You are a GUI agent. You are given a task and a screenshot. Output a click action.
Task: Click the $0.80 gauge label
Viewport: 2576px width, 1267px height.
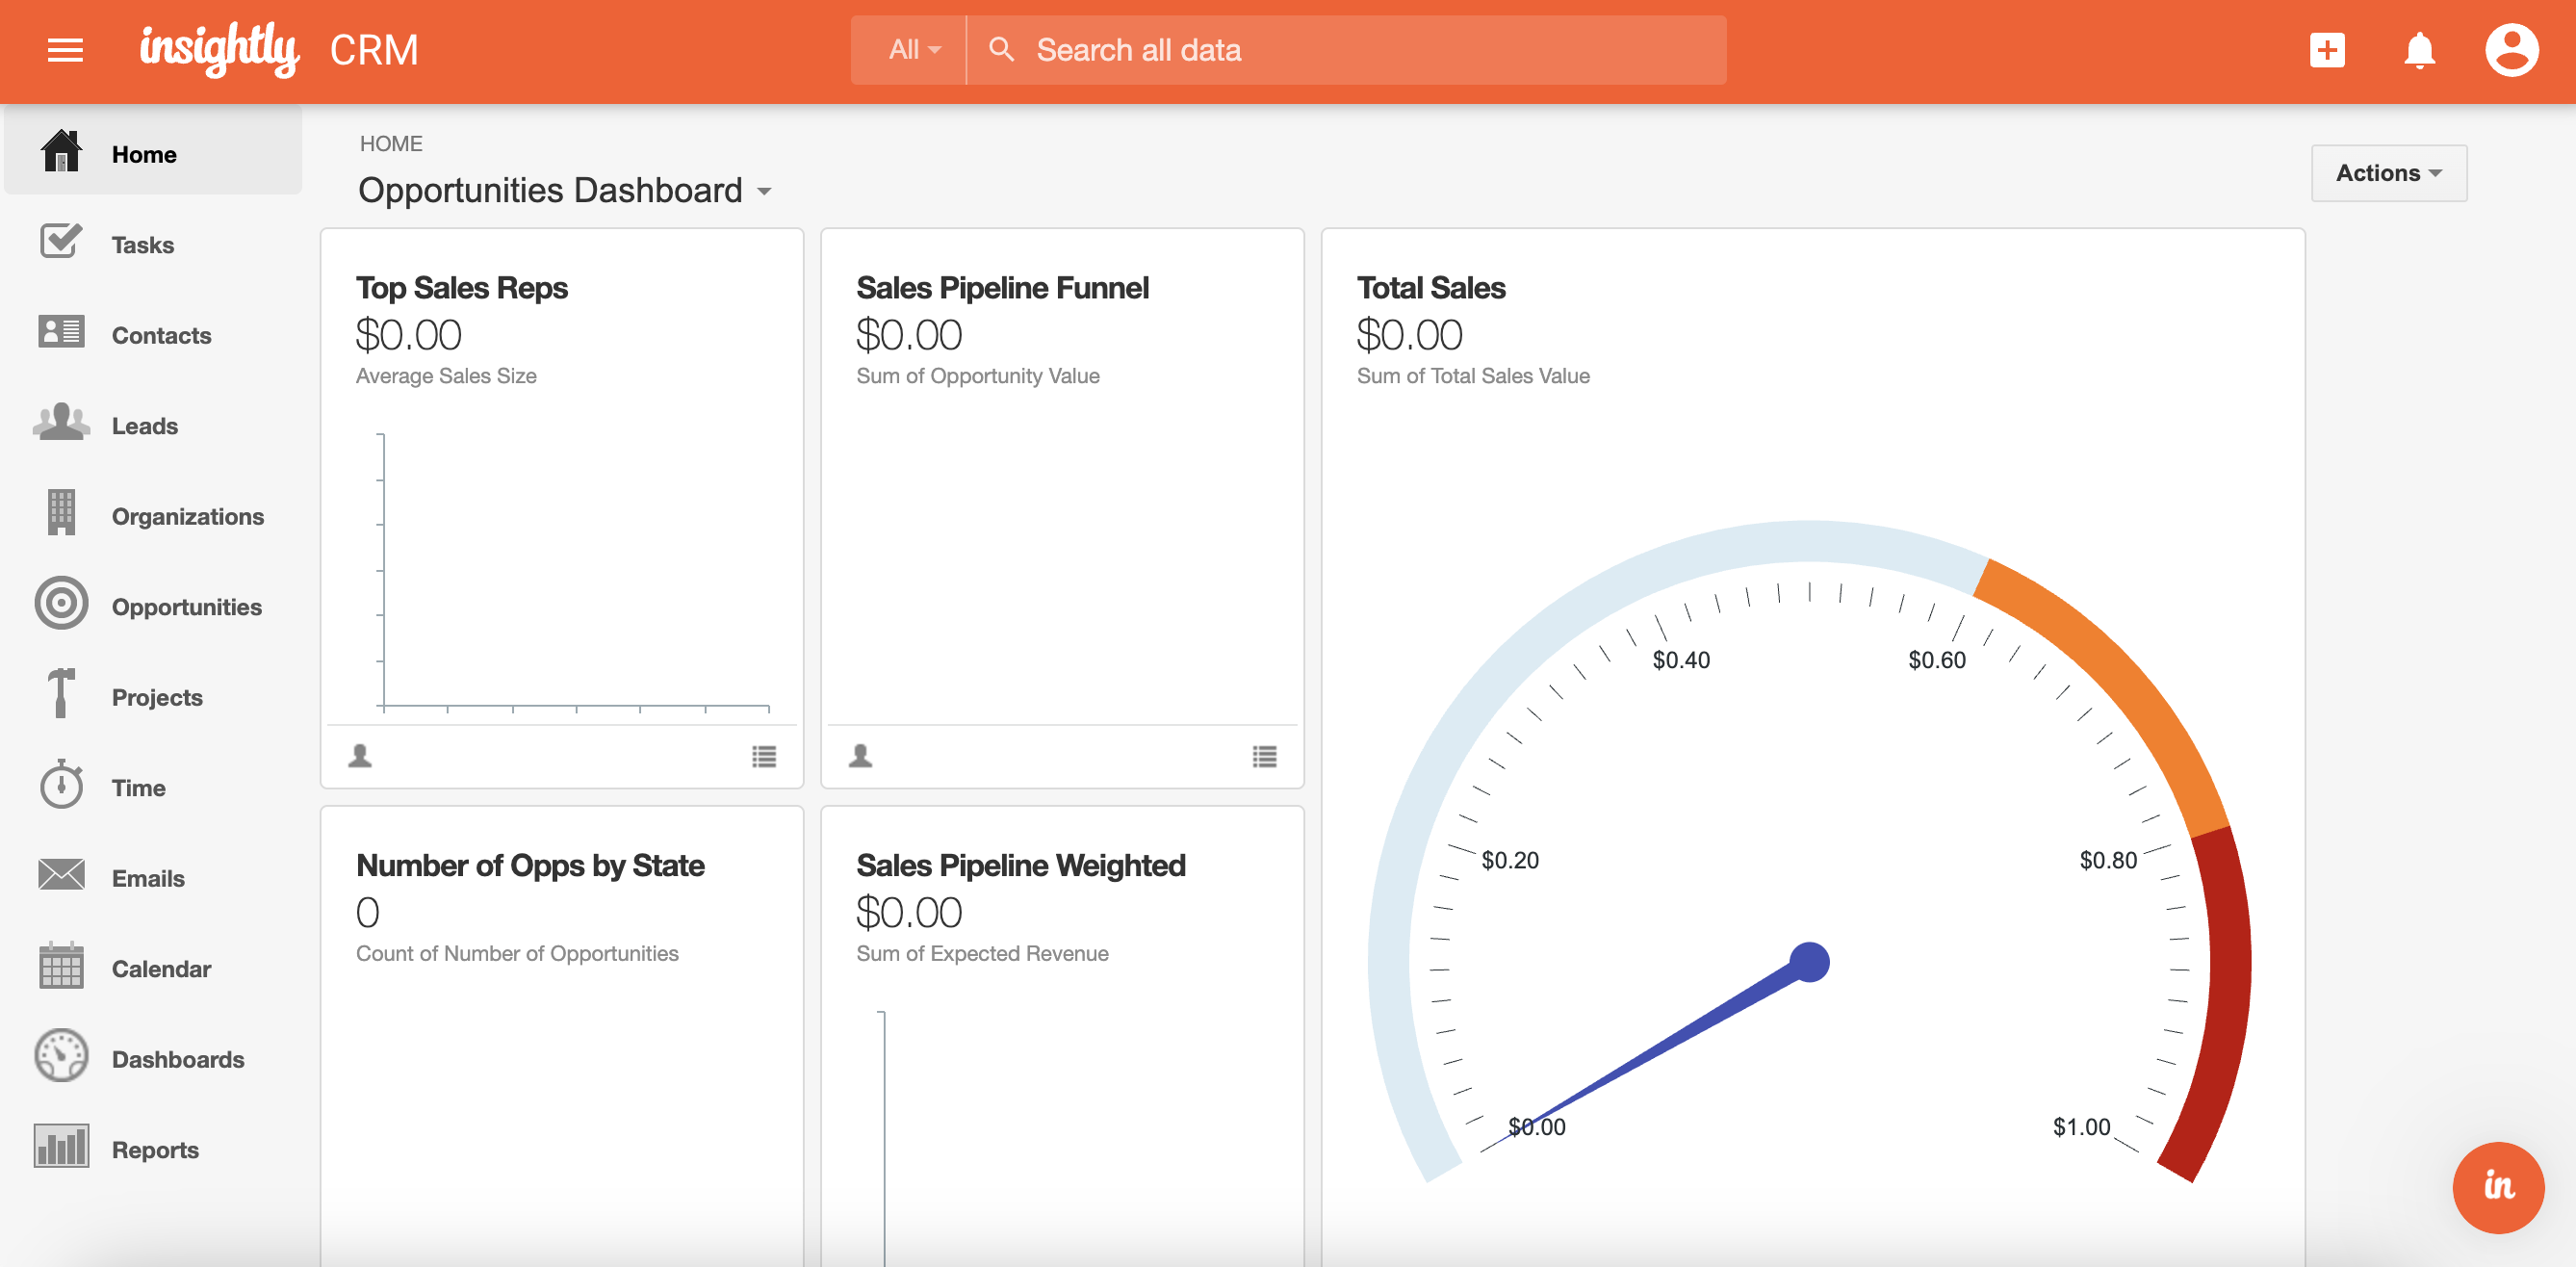pos(2108,860)
